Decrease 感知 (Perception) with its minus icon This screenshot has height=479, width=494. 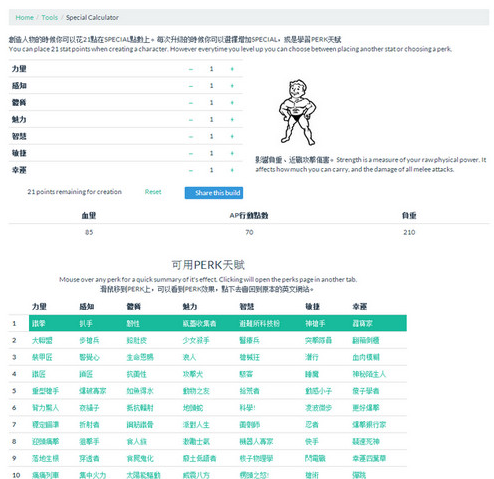(191, 86)
